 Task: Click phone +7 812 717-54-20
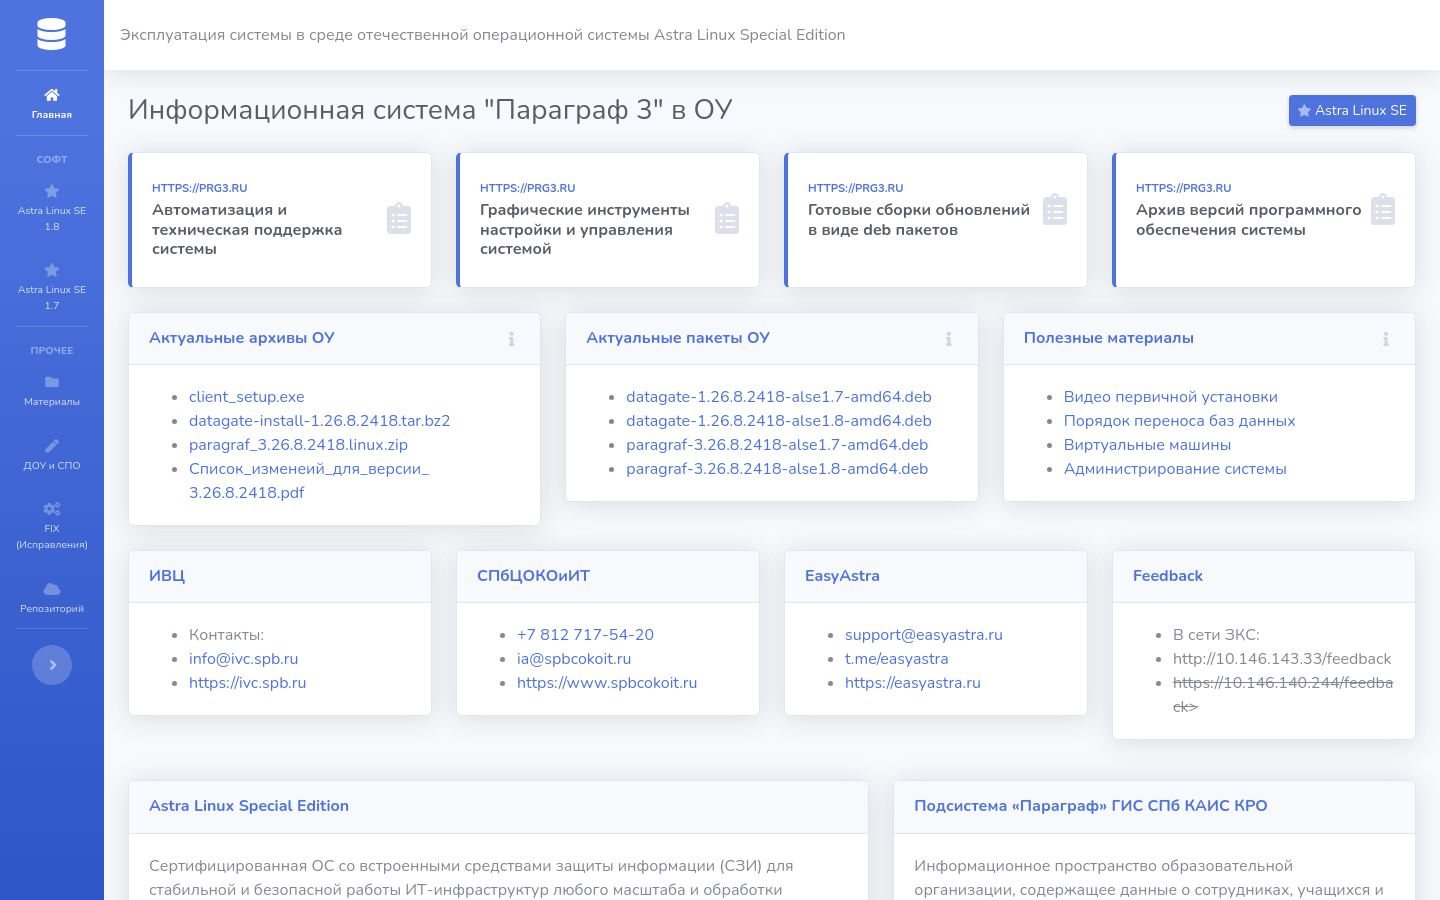(x=585, y=635)
